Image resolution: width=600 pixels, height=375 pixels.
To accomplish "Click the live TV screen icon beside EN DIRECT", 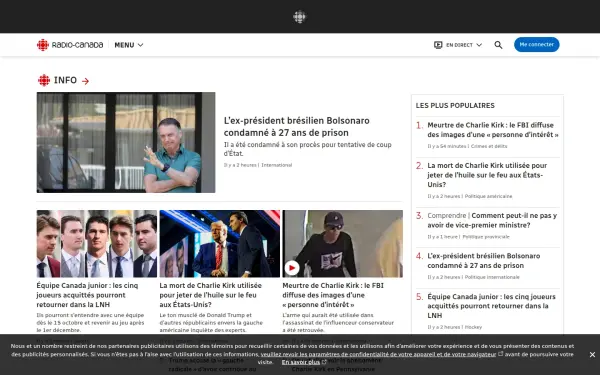I will pos(438,45).
